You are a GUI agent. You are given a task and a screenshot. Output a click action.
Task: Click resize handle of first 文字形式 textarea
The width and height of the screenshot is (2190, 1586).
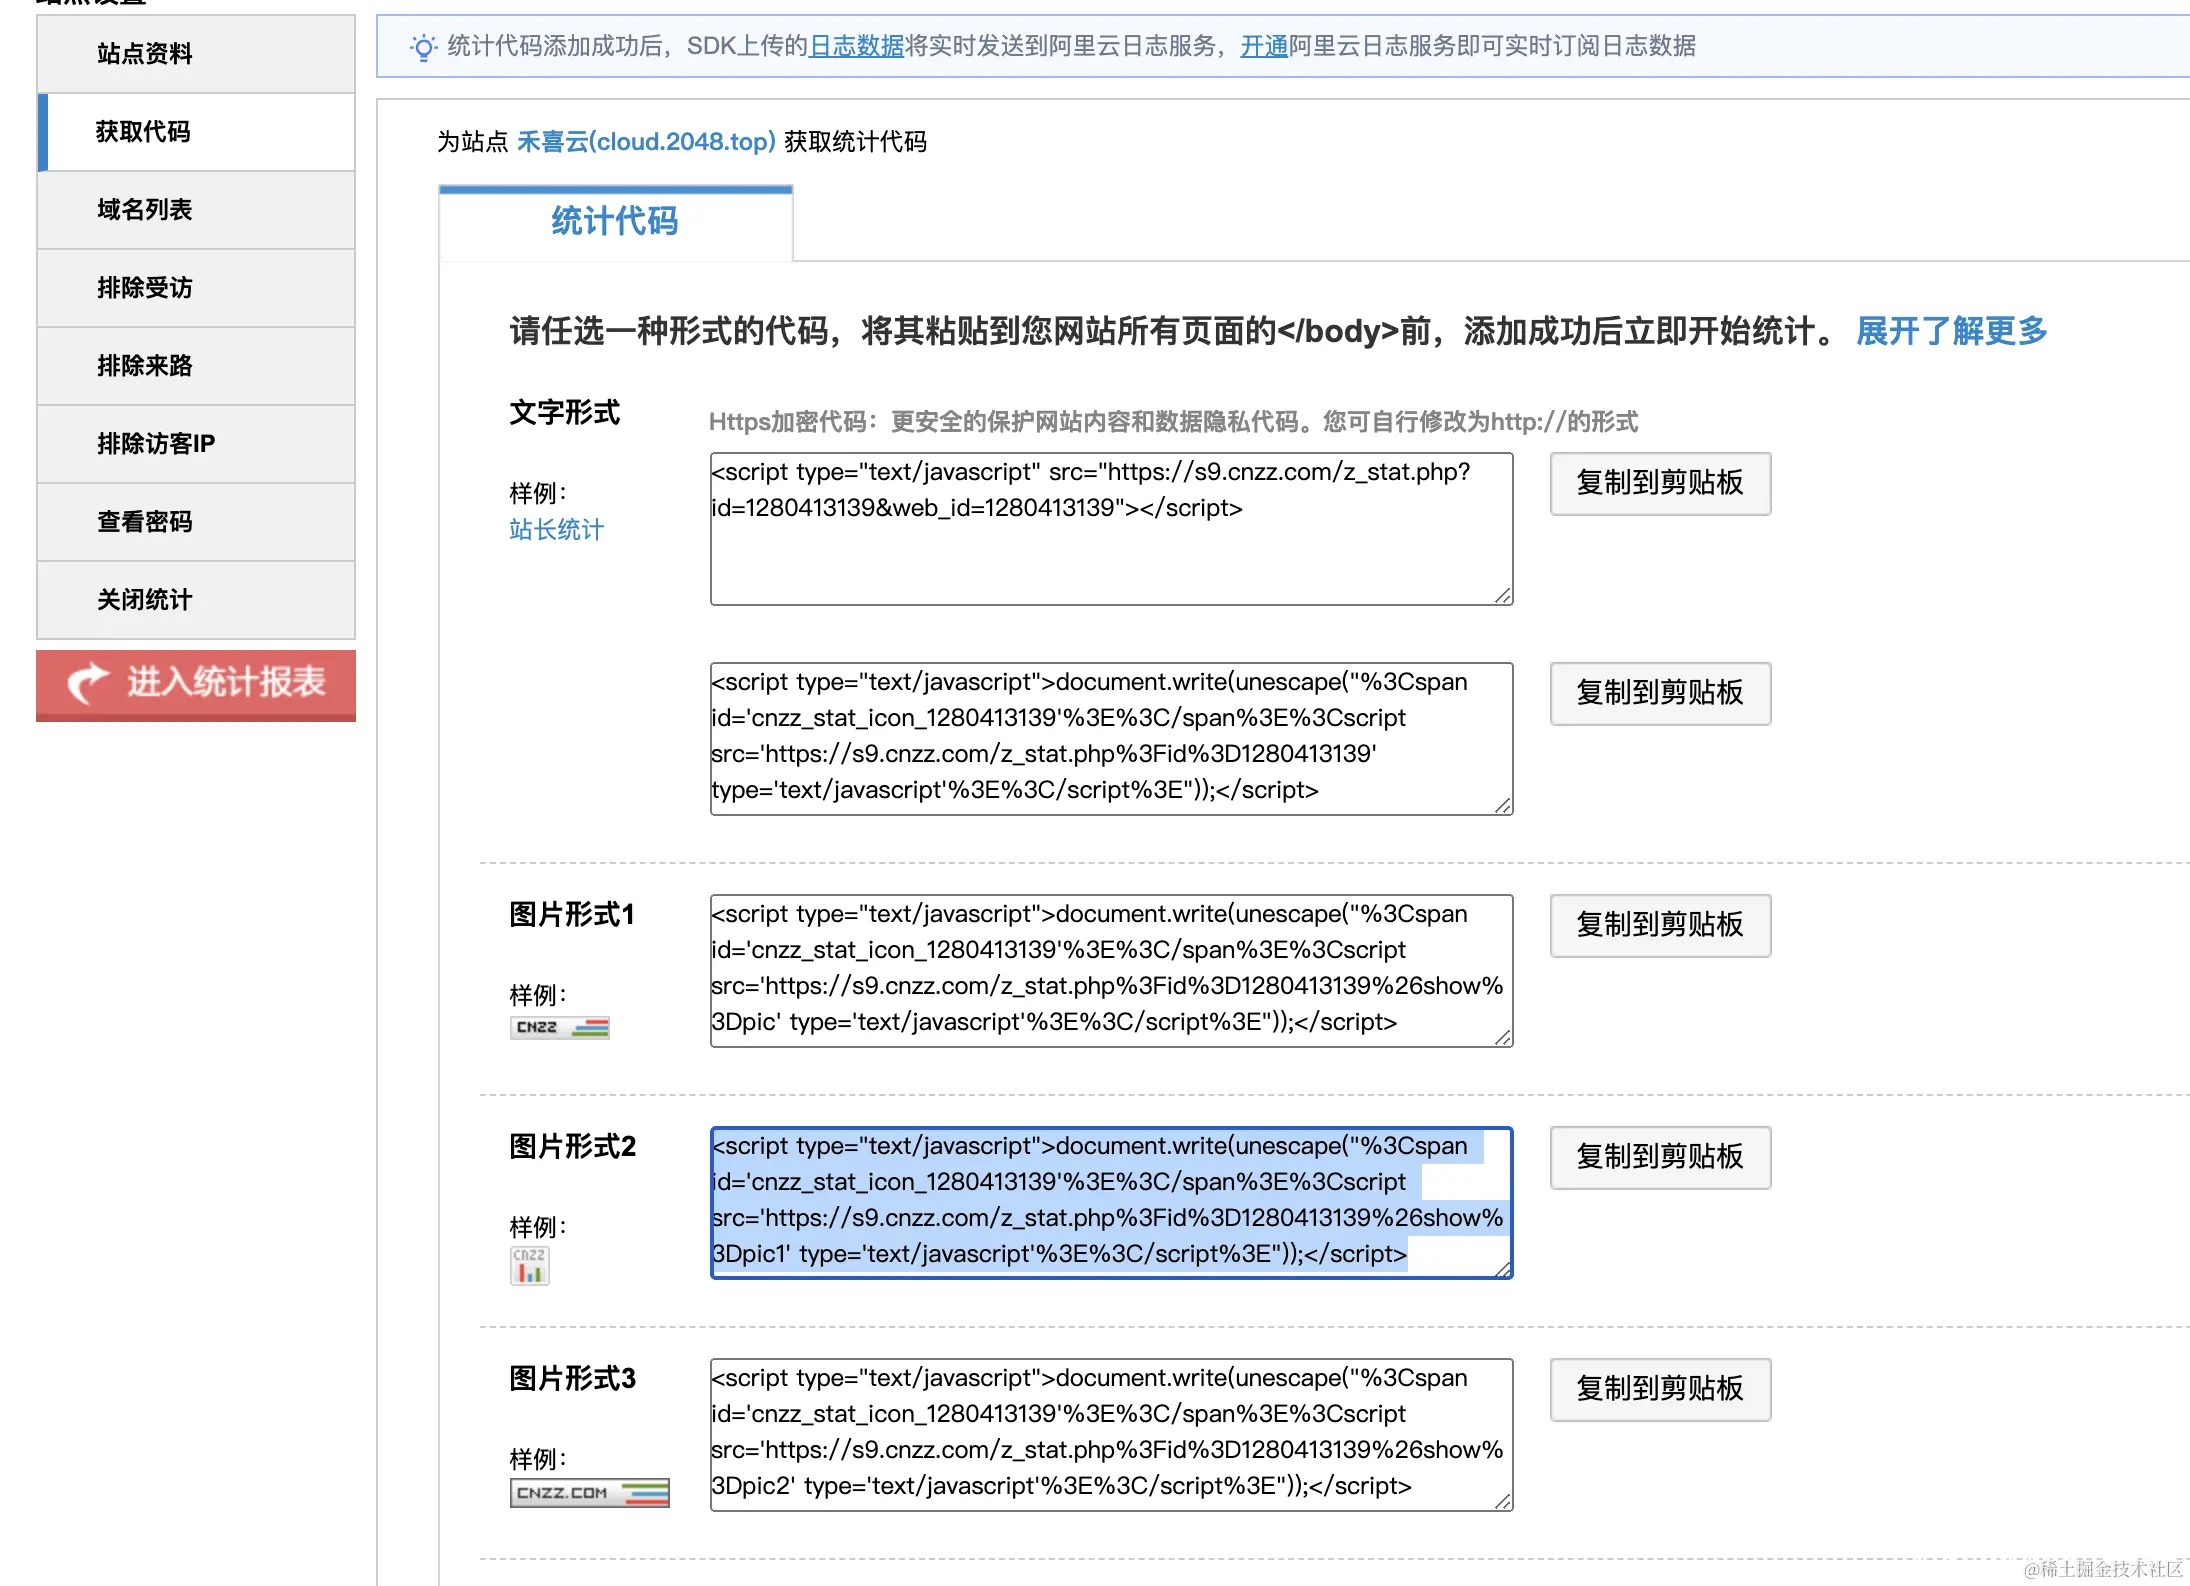tap(1503, 595)
